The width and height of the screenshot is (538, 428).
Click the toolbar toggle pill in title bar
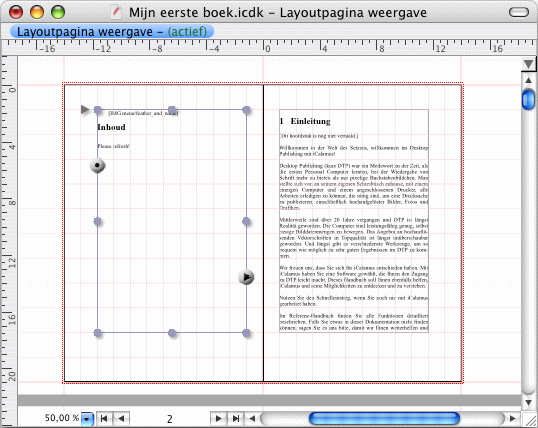pyautogui.click(x=519, y=12)
